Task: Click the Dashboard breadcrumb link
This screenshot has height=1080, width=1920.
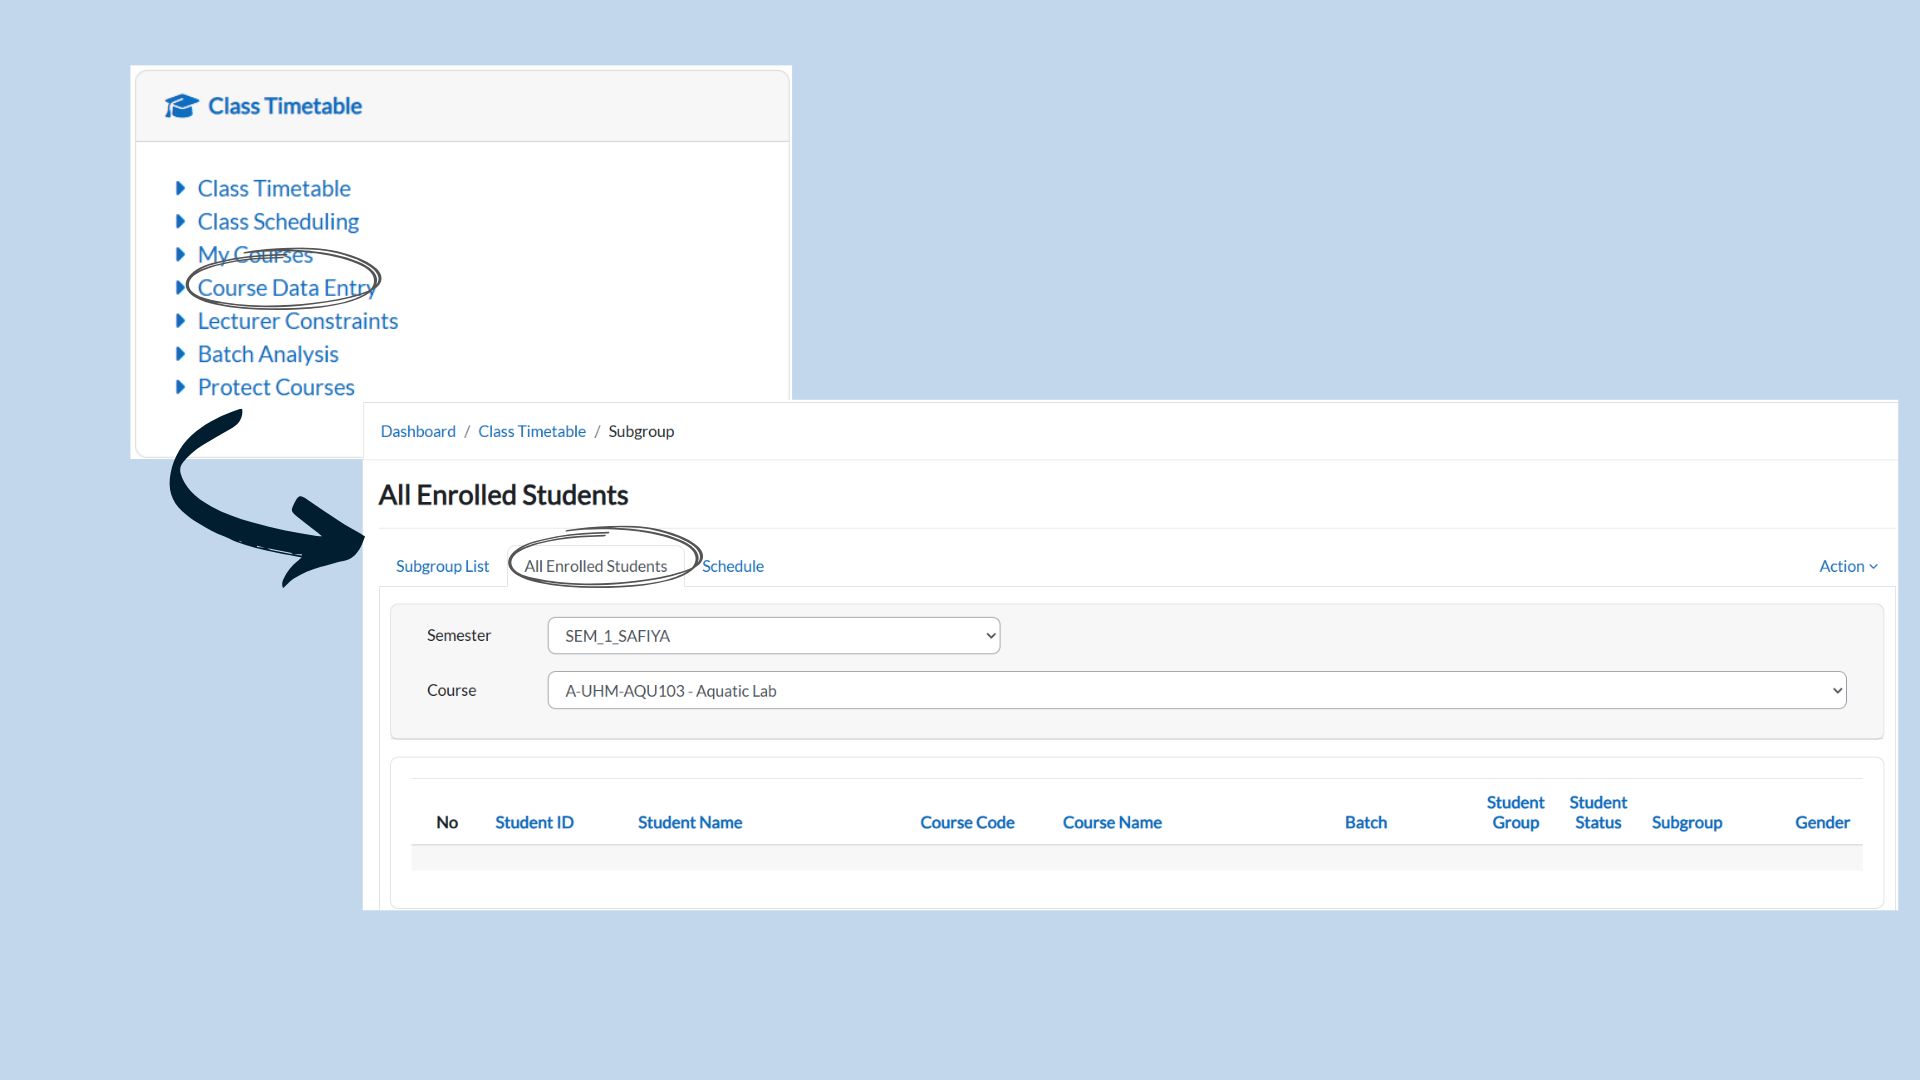Action: pos(417,431)
